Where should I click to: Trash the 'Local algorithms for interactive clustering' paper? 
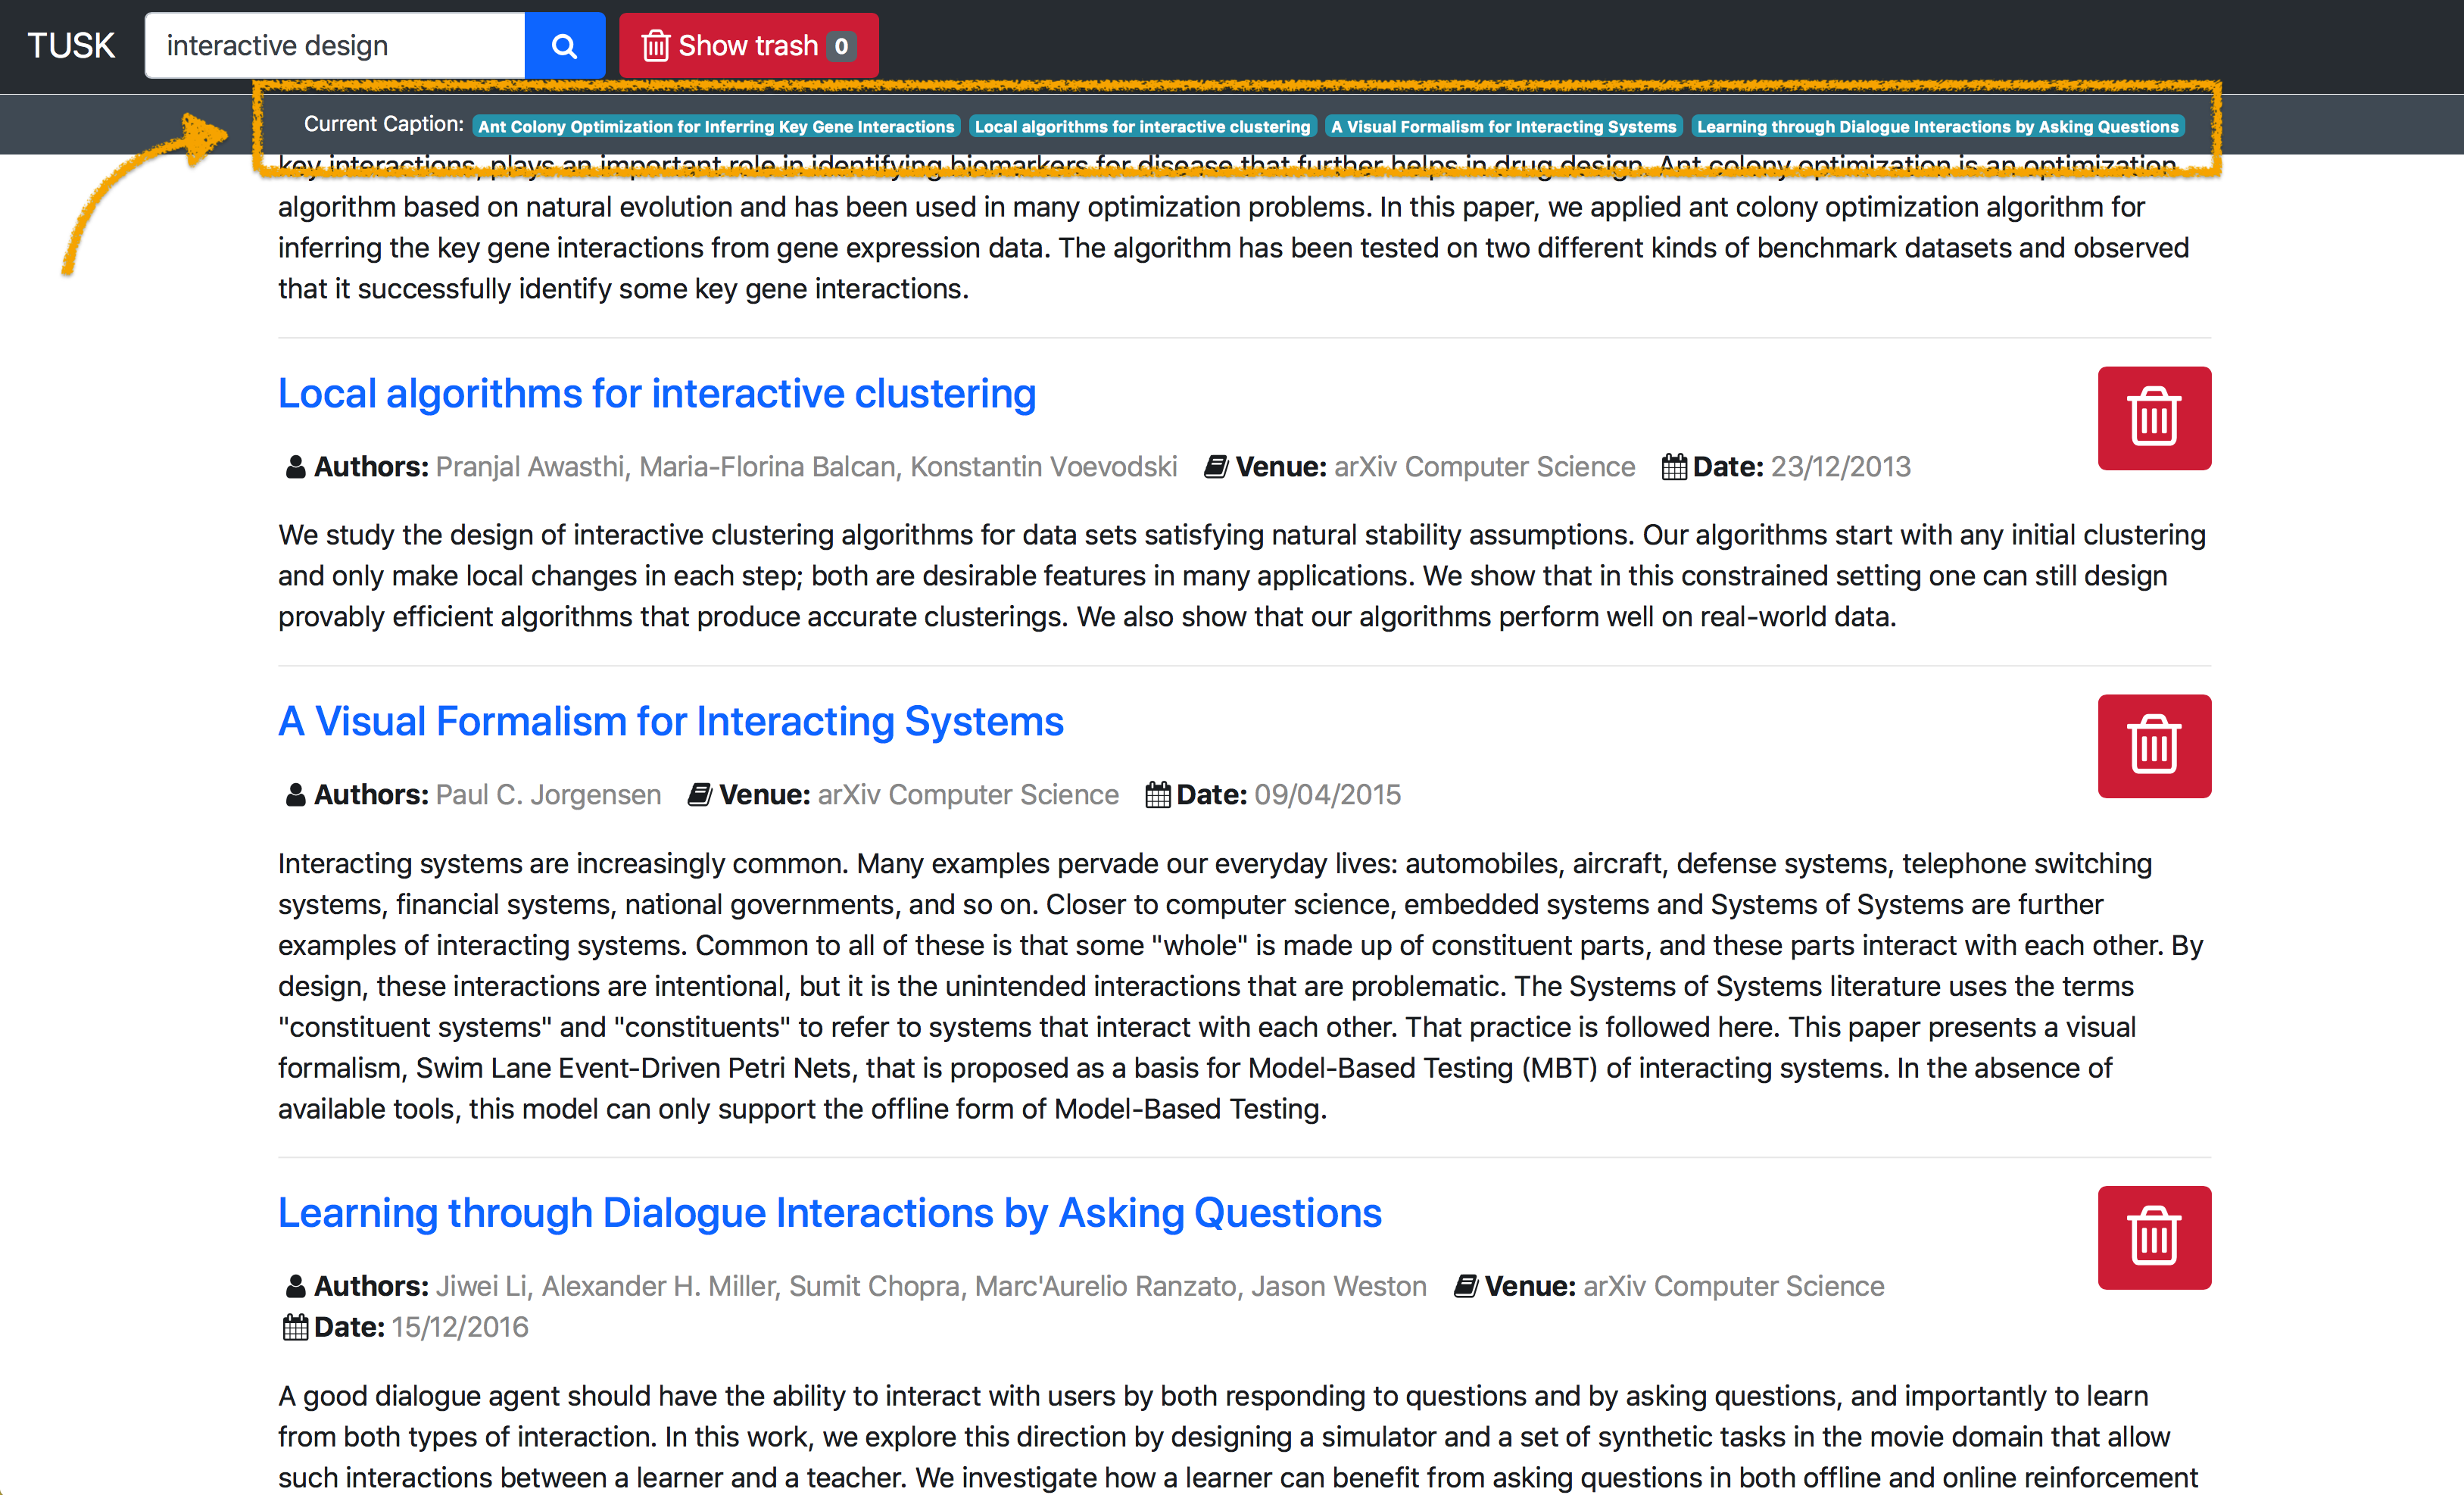[2154, 418]
